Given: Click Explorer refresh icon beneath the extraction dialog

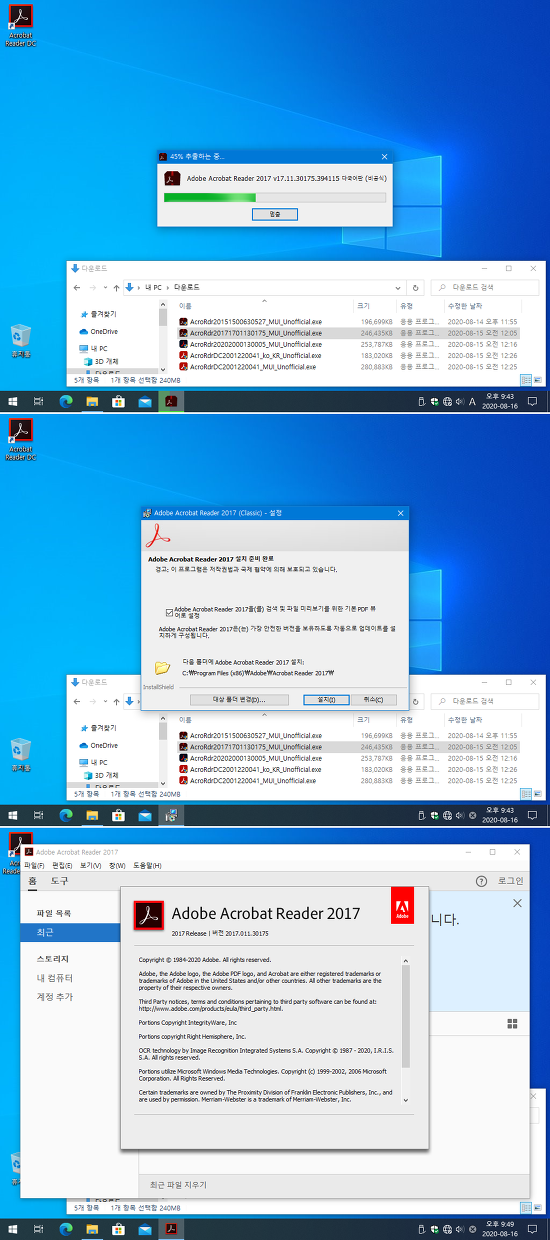Looking at the screenshot, I should point(416,287).
